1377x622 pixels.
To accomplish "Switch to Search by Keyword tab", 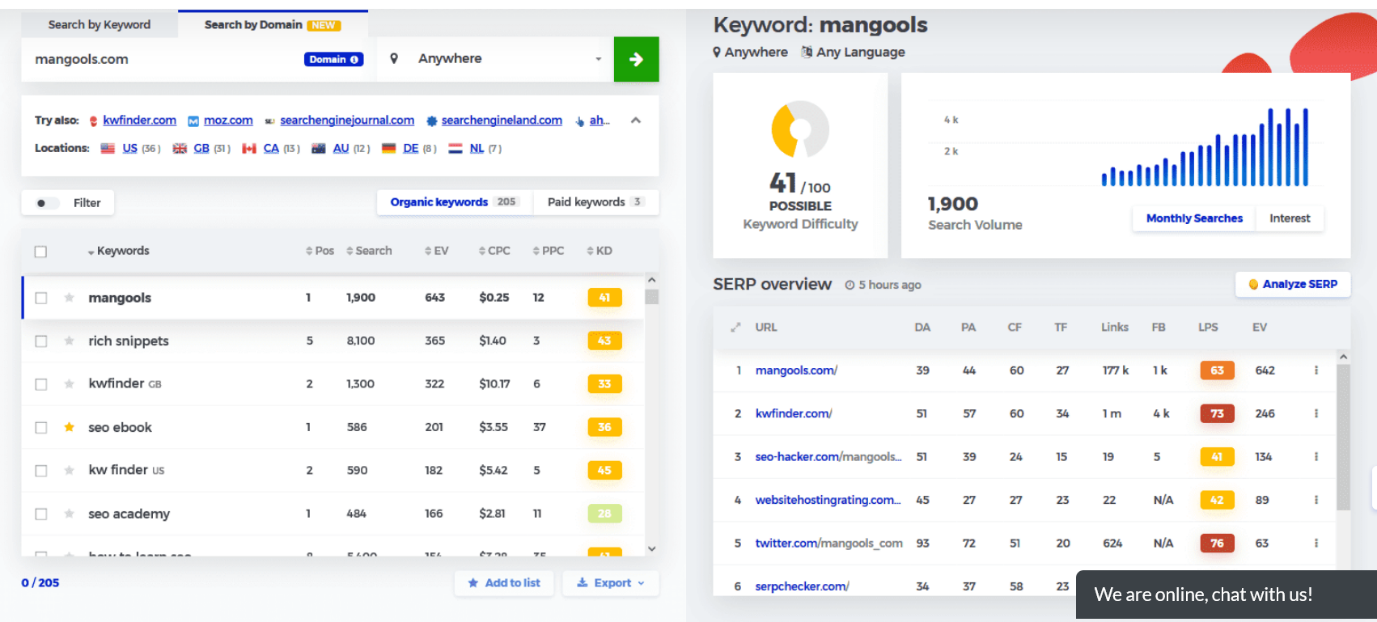I will (99, 25).
